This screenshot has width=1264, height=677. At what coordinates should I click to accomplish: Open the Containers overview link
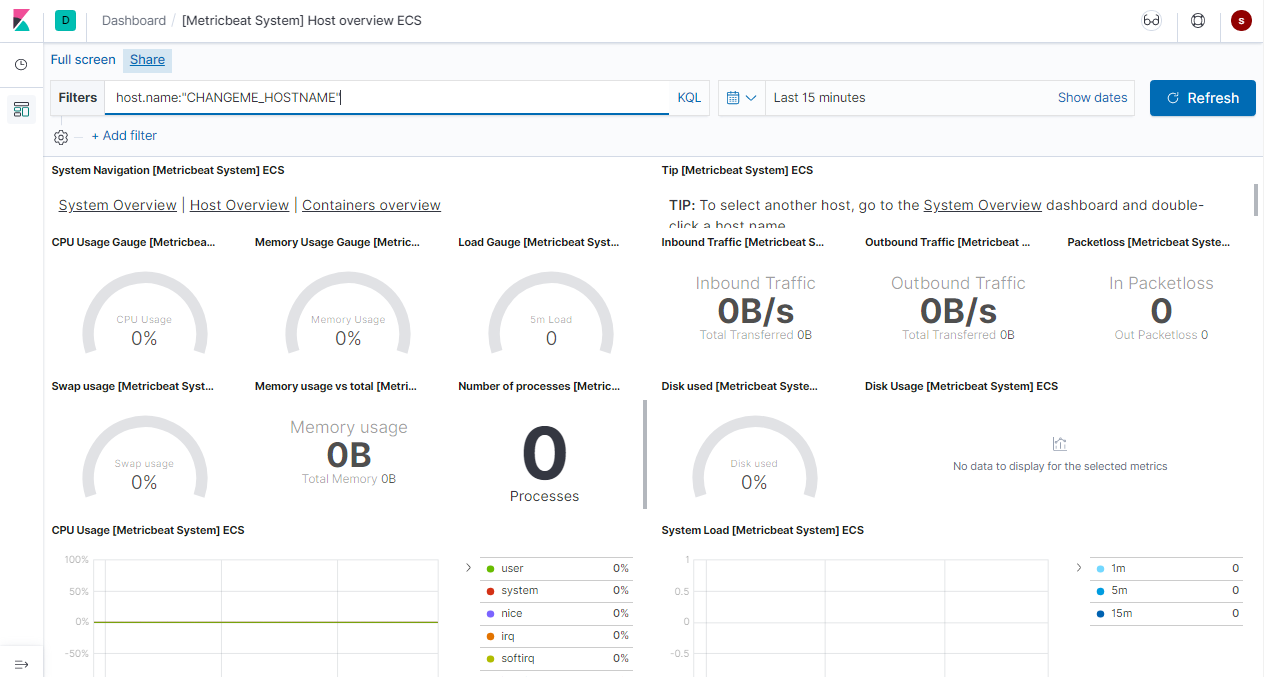coord(371,205)
